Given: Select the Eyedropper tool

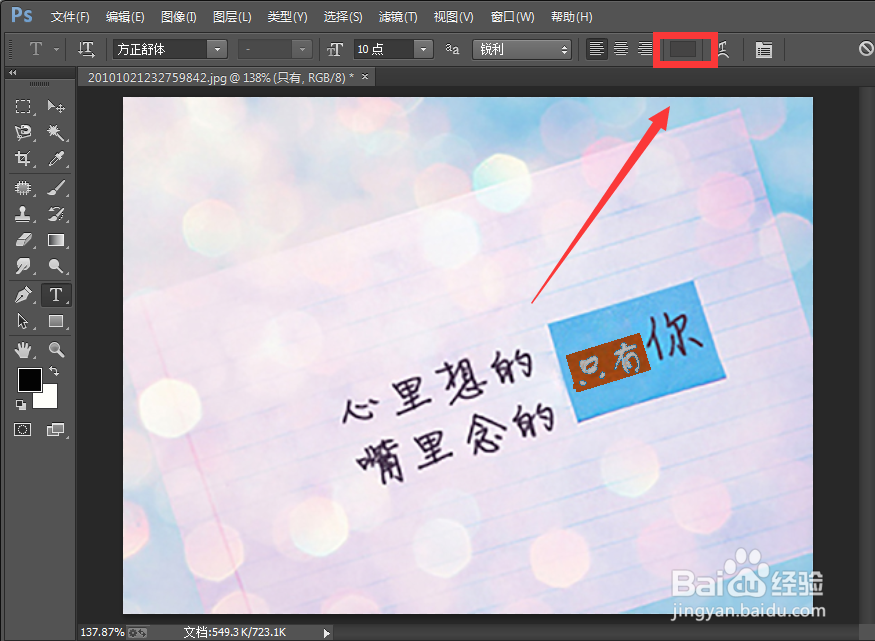Looking at the screenshot, I should pos(56,158).
